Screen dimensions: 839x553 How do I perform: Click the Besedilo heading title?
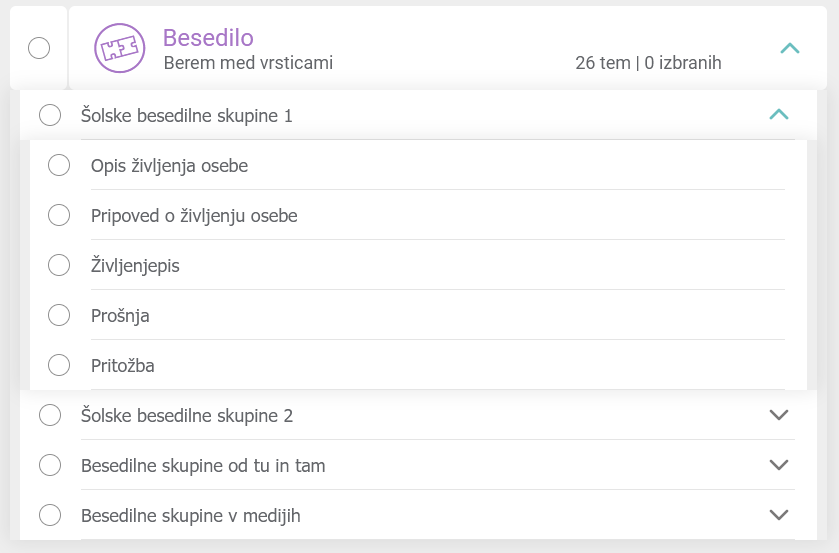coord(208,38)
